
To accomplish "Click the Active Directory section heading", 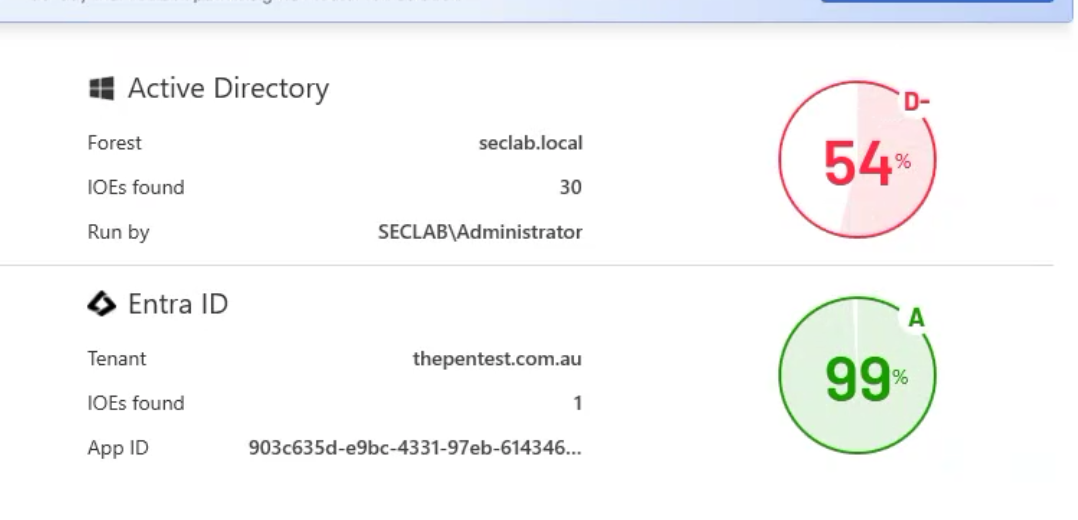I will (228, 88).
